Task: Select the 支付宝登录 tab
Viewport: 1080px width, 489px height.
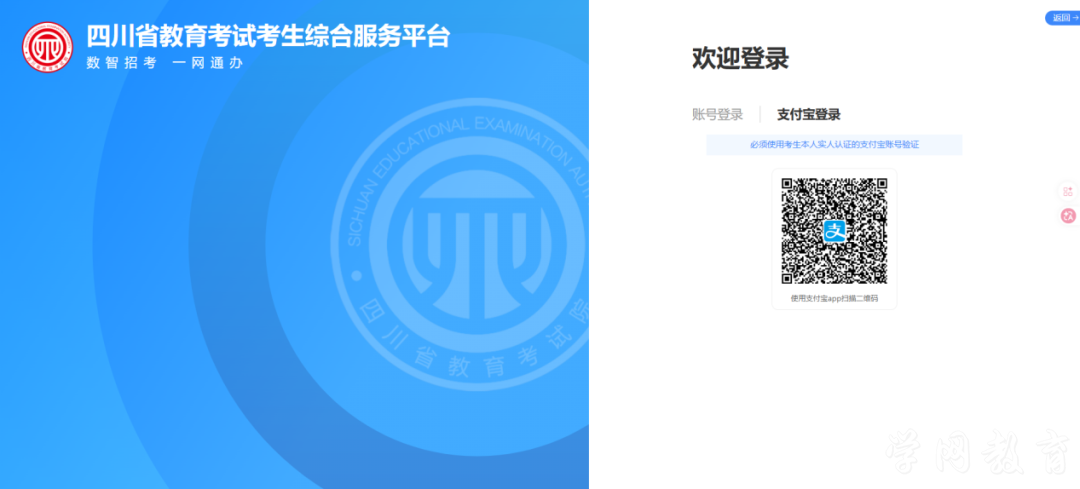Action: coord(809,115)
